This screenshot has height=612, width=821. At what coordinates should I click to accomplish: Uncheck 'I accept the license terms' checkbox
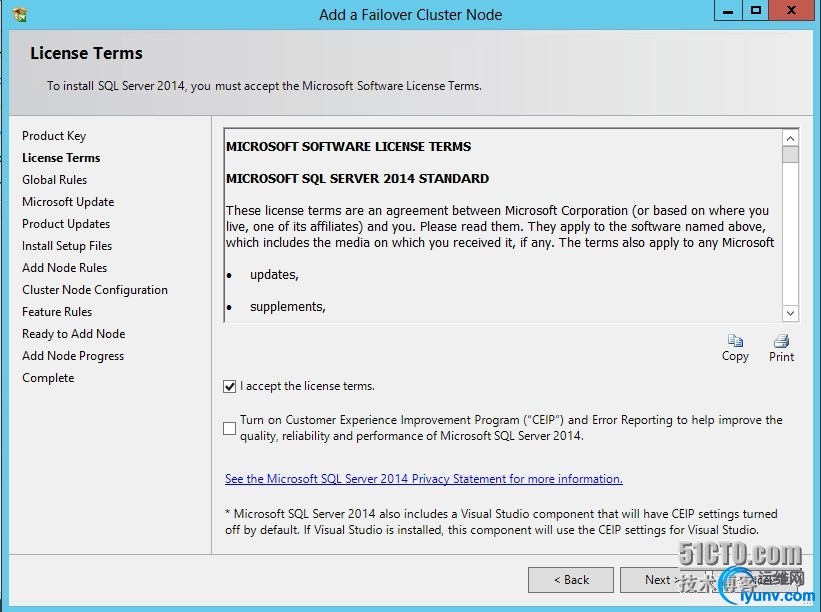[x=229, y=386]
